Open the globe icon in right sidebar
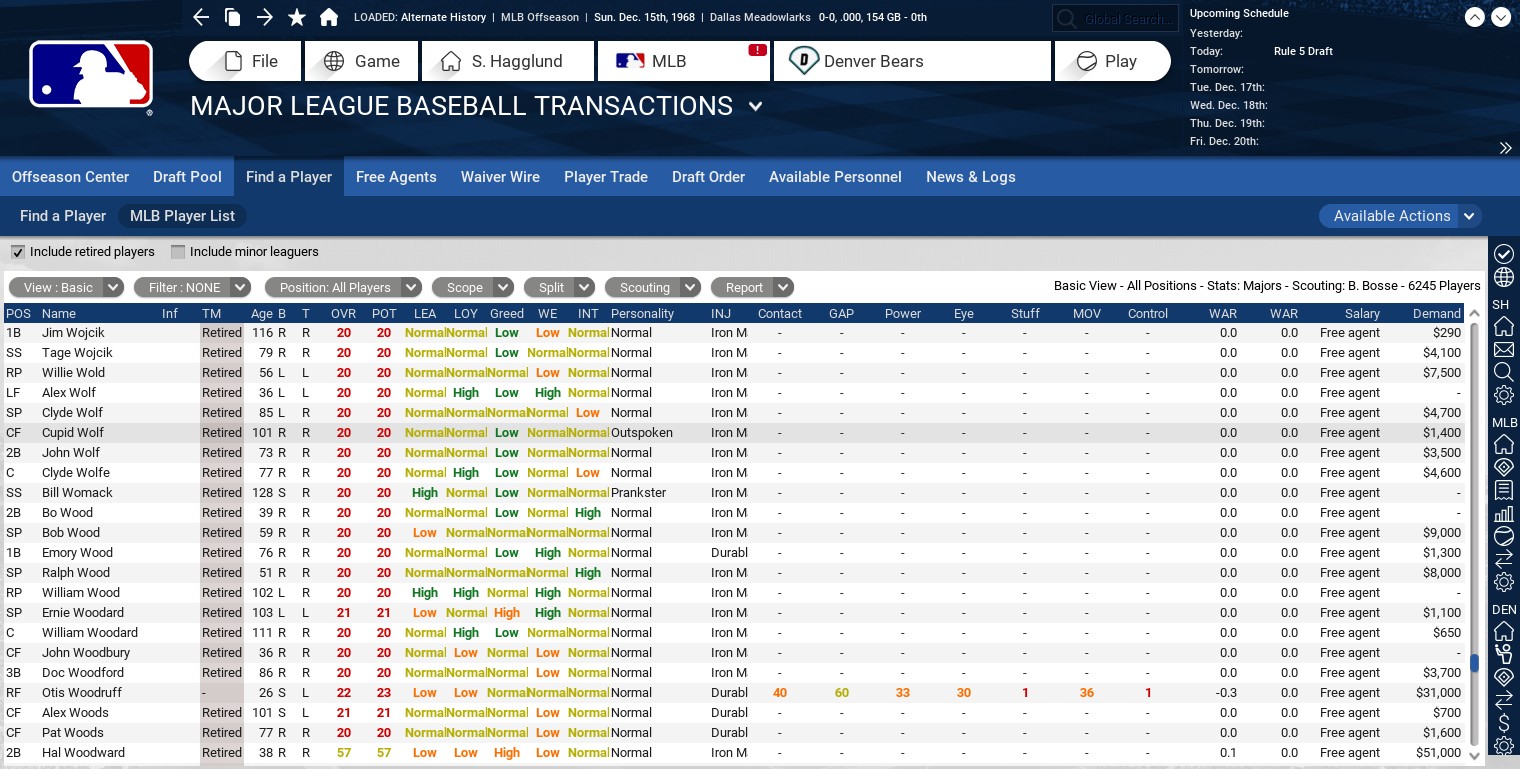The image size is (1520, 769). [x=1504, y=277]
